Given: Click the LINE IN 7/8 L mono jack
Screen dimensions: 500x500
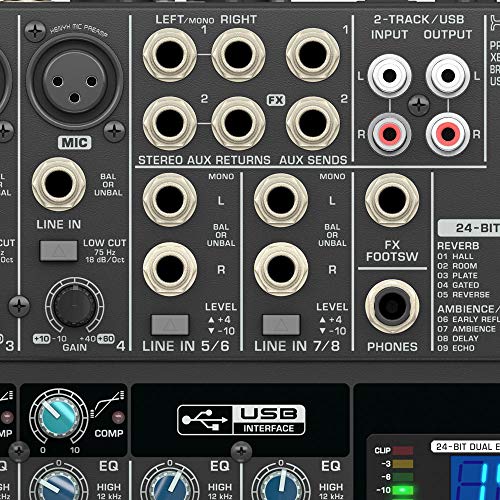Looking at the screenshot, I should click(281, 200).
